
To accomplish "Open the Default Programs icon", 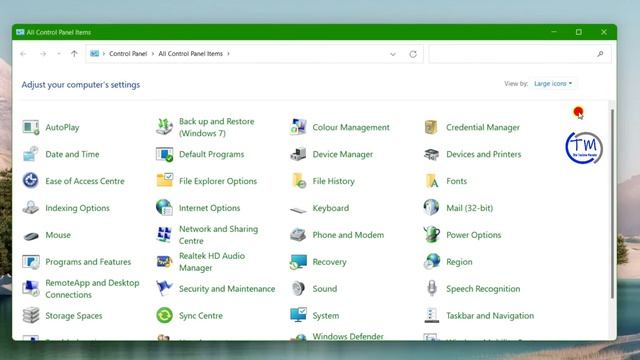I will (x=164, y=154).
